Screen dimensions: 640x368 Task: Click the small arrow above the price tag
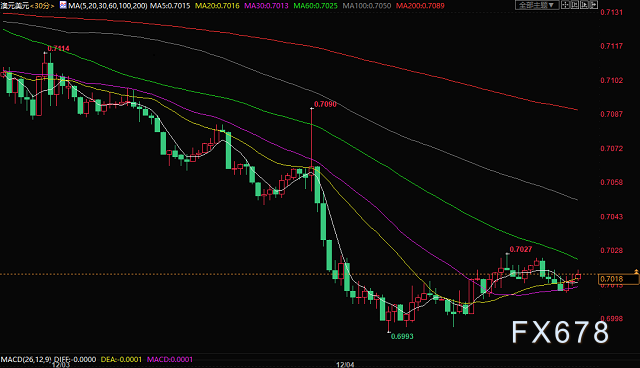[636, 271]
